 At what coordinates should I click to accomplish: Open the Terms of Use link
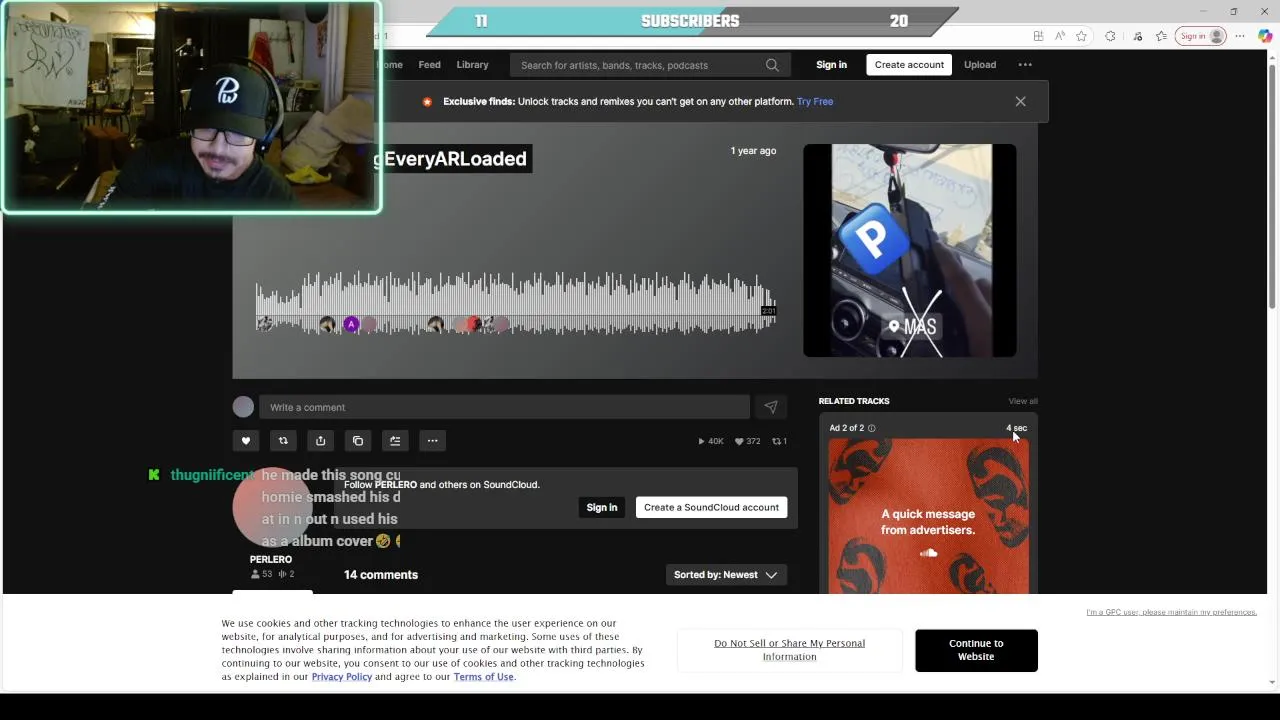[x=483, y=677]
